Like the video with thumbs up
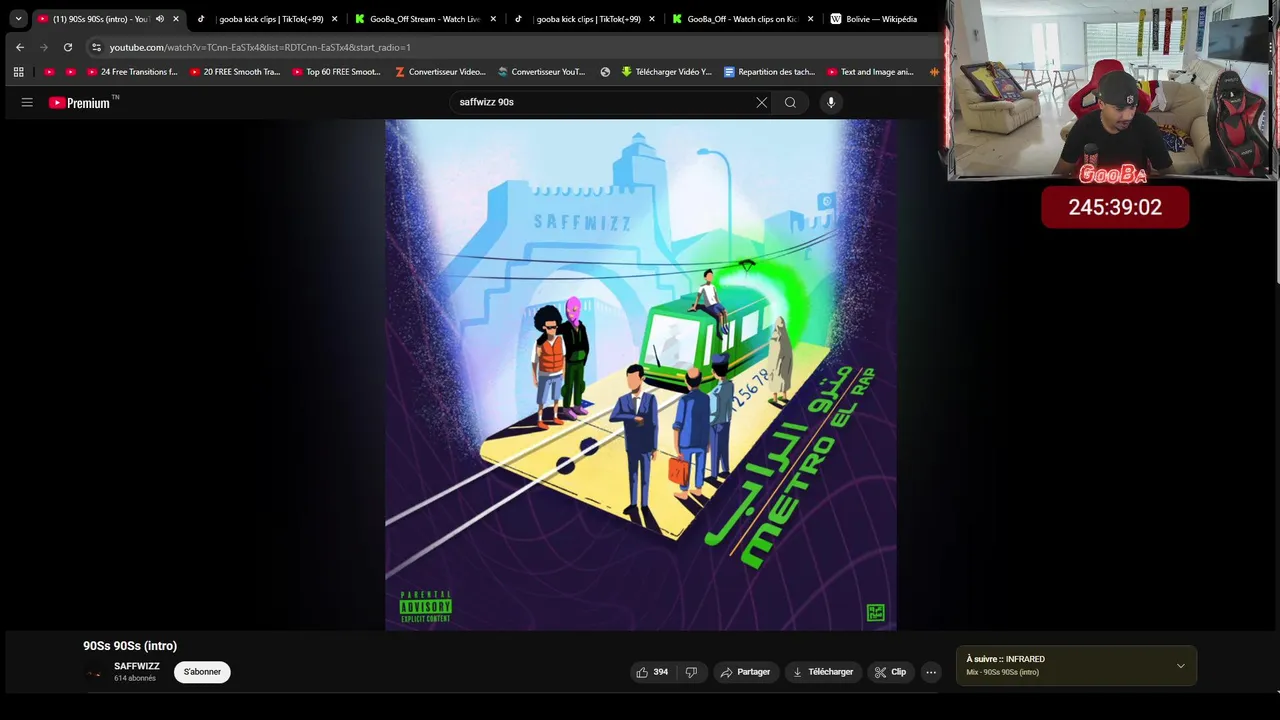The image size is (1280, 720). coord(652,672)
